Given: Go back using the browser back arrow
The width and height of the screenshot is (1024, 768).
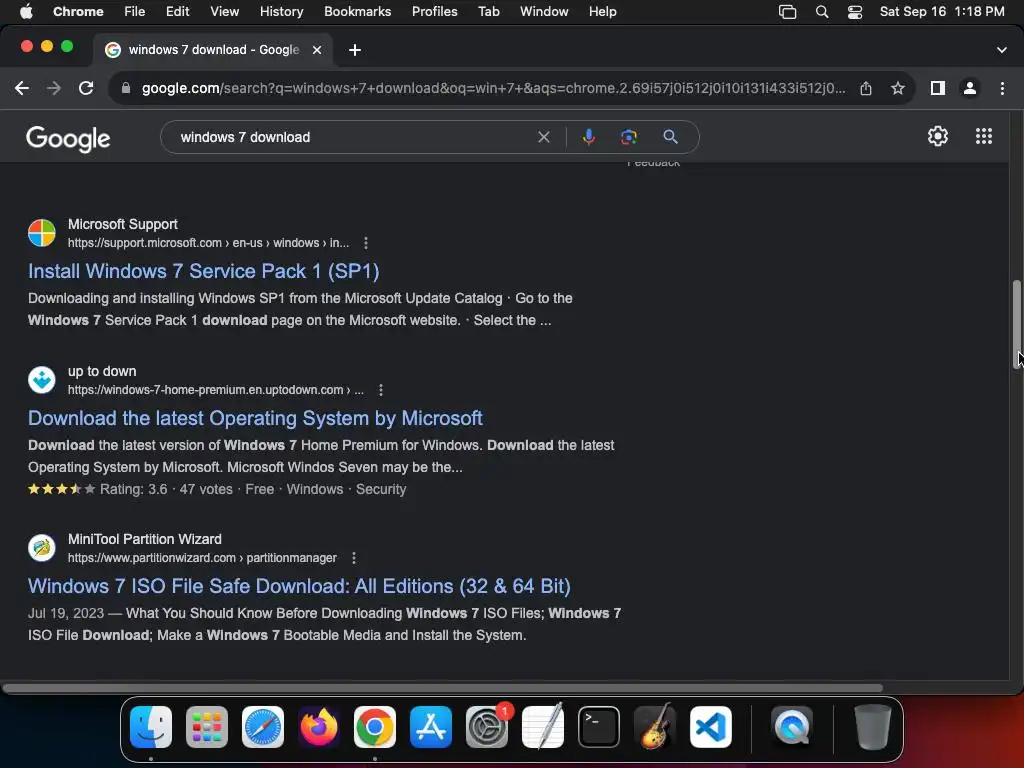Looking at the screenshot, I should (22, 88).
